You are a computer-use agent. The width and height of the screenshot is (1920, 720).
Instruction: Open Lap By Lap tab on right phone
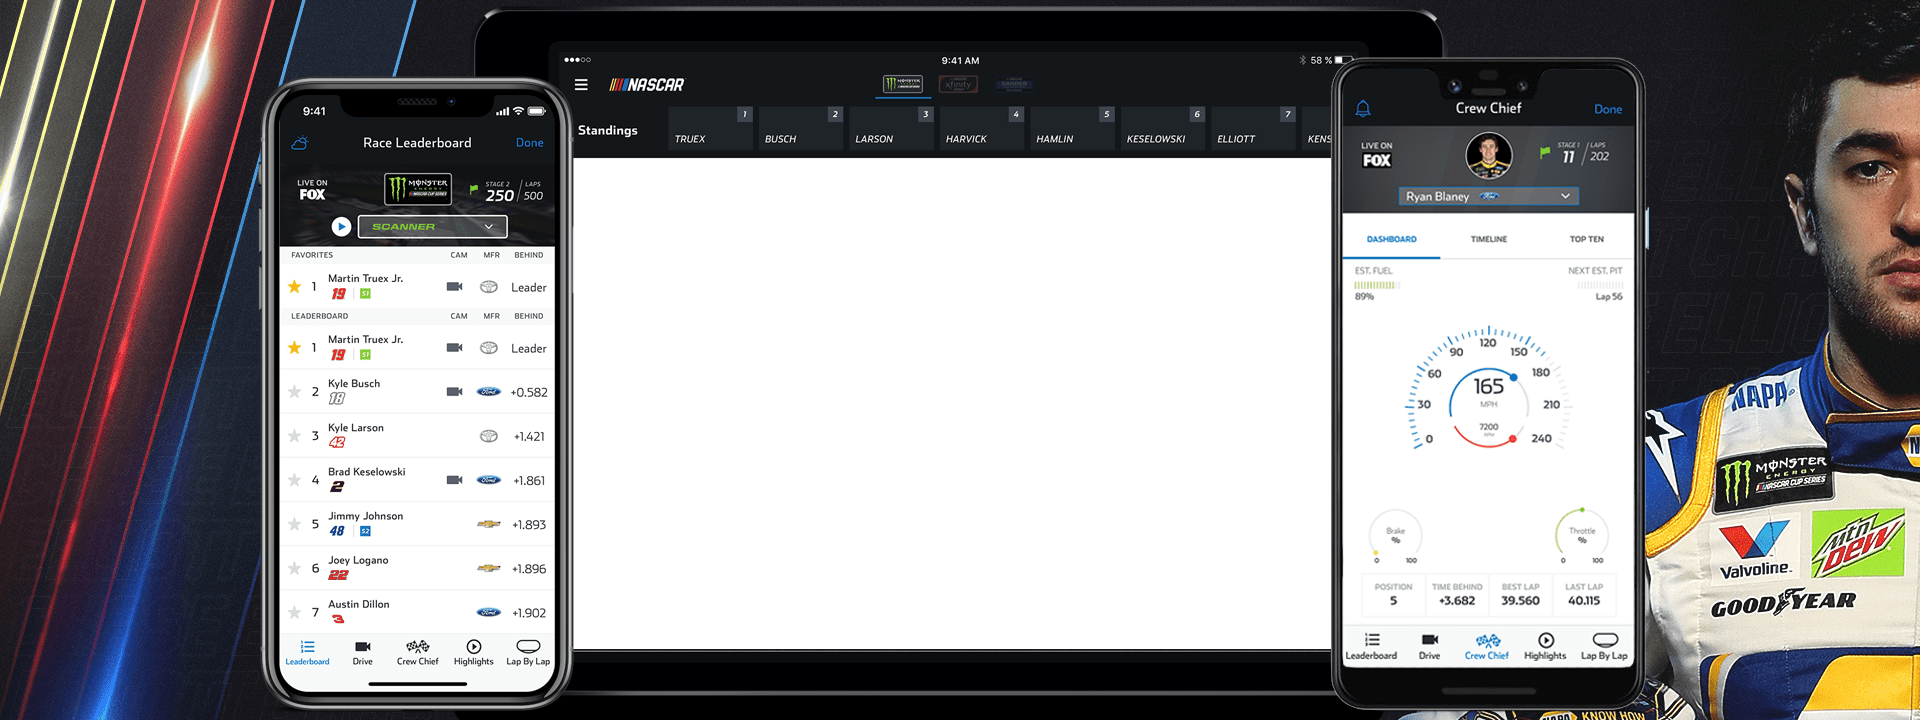tap(1604, 647)
